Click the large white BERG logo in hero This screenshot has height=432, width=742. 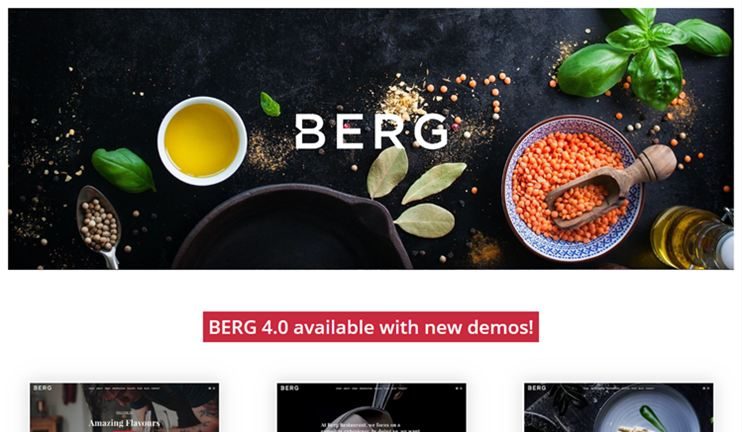coord(371,132)
